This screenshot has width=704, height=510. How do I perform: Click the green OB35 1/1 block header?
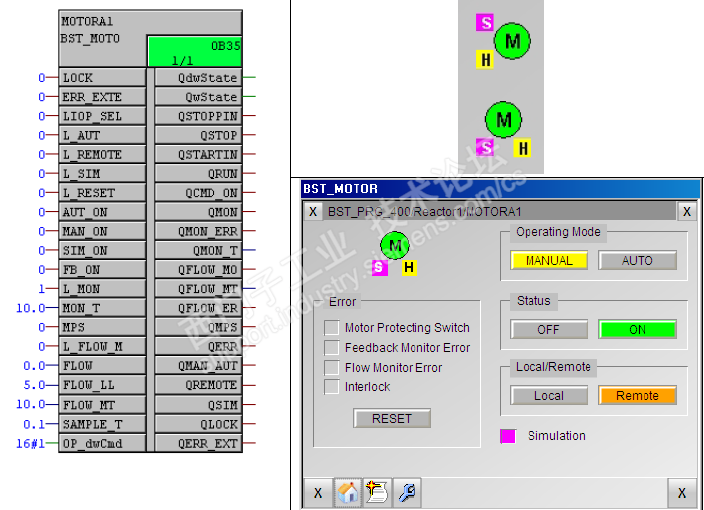[x=194, y=51]
